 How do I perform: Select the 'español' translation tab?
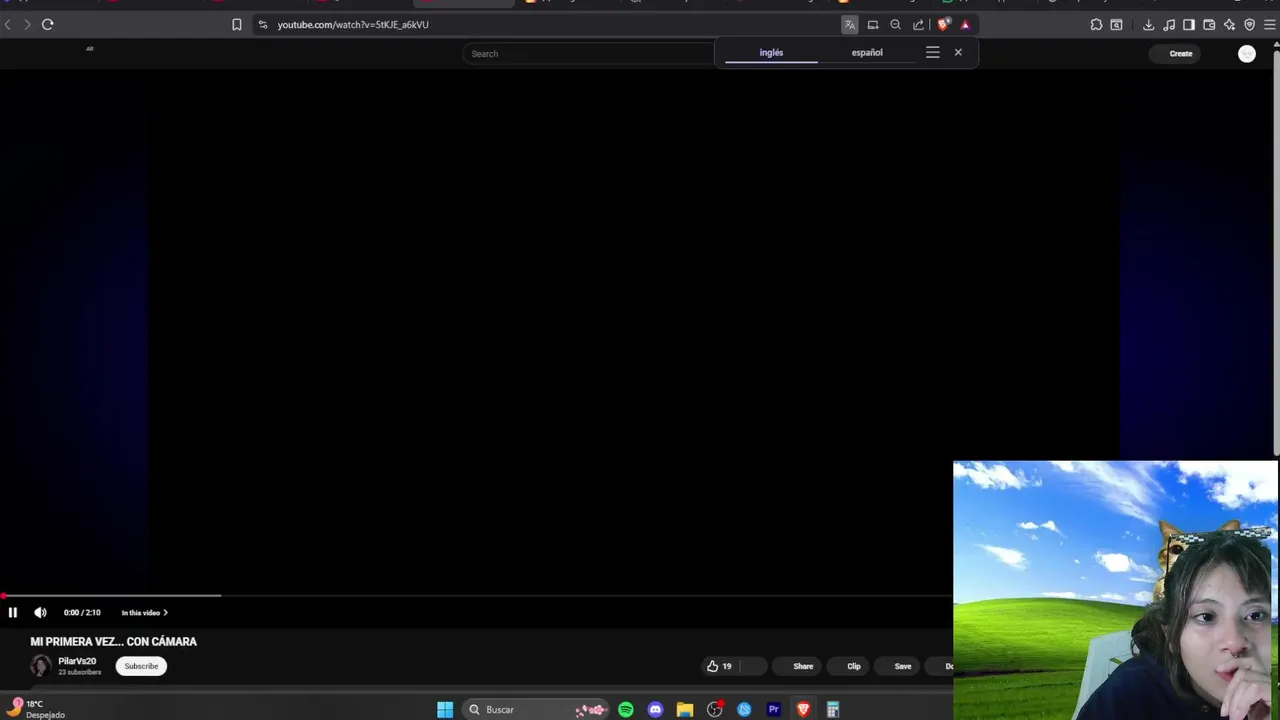tap(867, 52)
